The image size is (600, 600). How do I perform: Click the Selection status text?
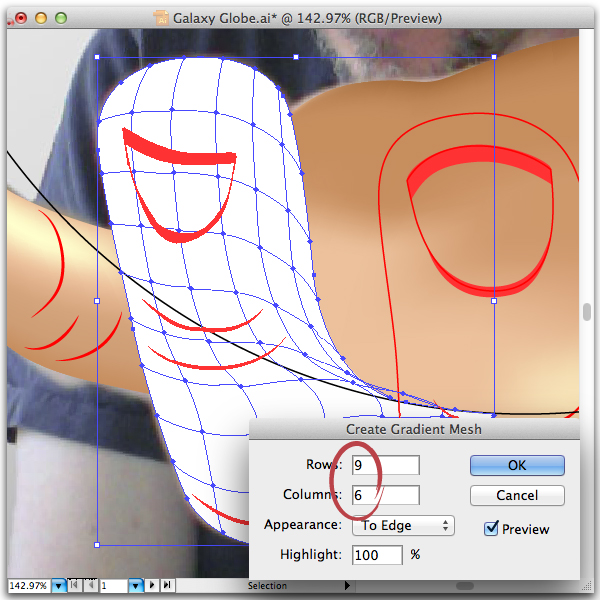click(267, 585)
